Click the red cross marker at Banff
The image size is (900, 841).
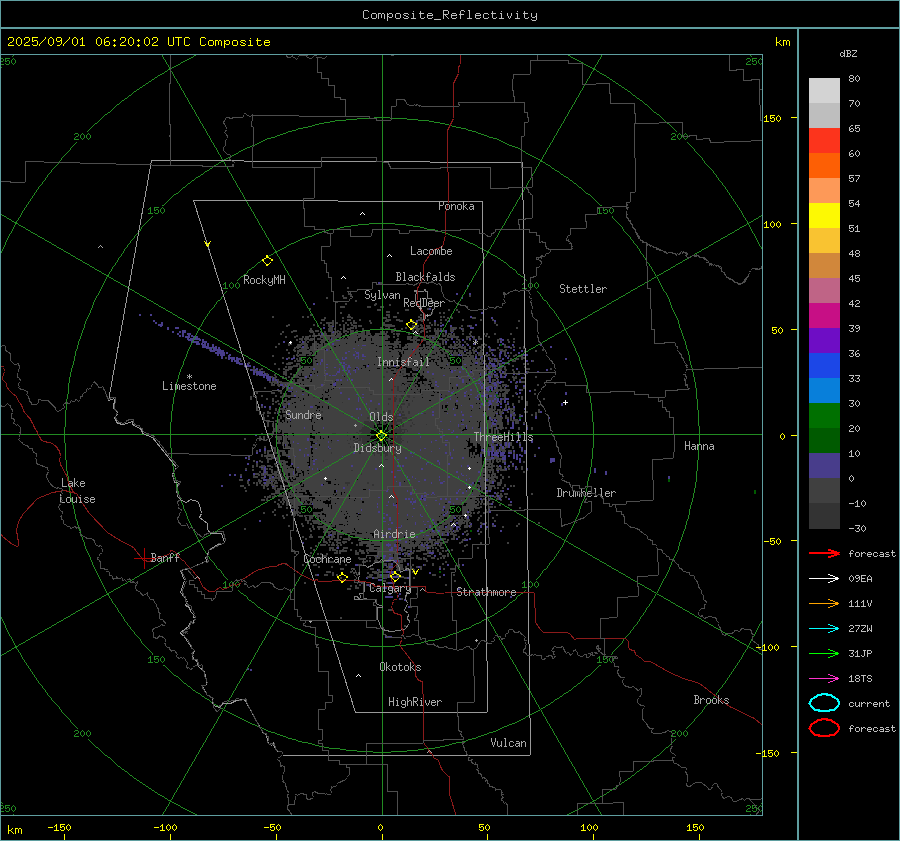click(143, 557)
